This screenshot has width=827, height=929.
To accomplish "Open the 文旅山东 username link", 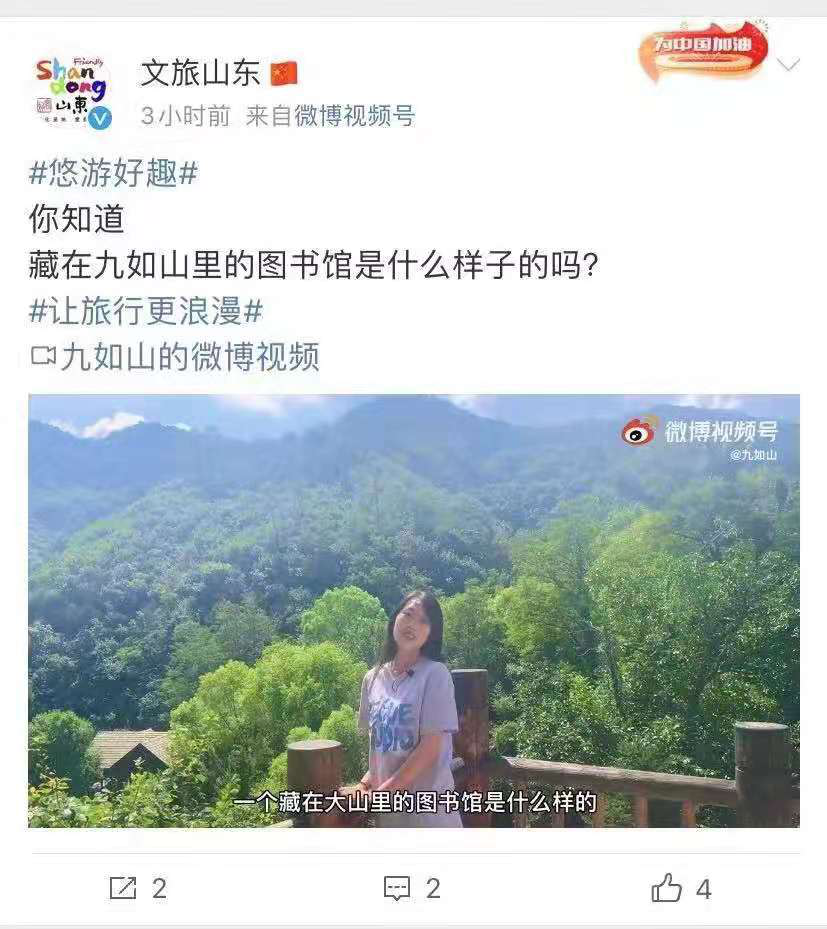I will 201,73.
